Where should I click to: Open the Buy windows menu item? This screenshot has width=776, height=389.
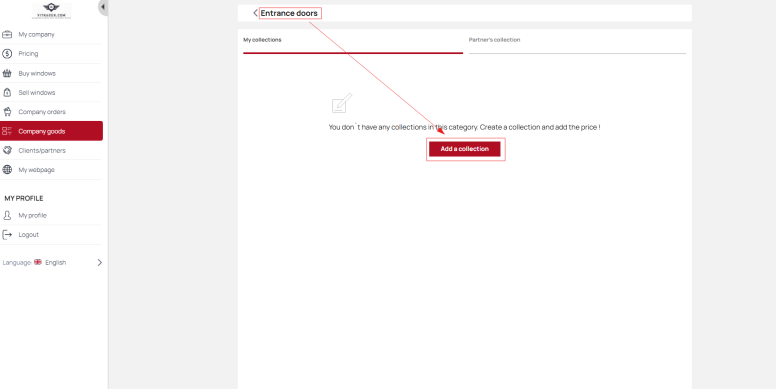pyautogui.click(x=50, y=73)
